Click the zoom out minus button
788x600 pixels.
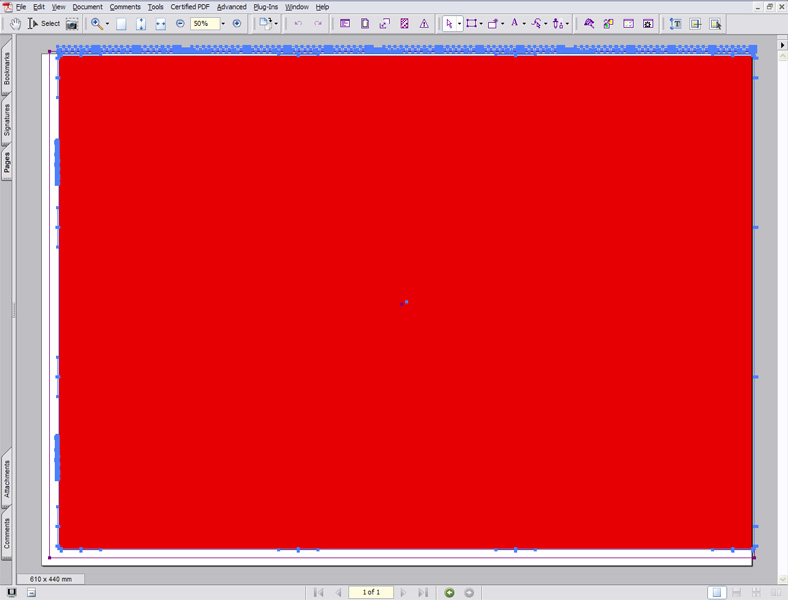(x=180, y=24)
